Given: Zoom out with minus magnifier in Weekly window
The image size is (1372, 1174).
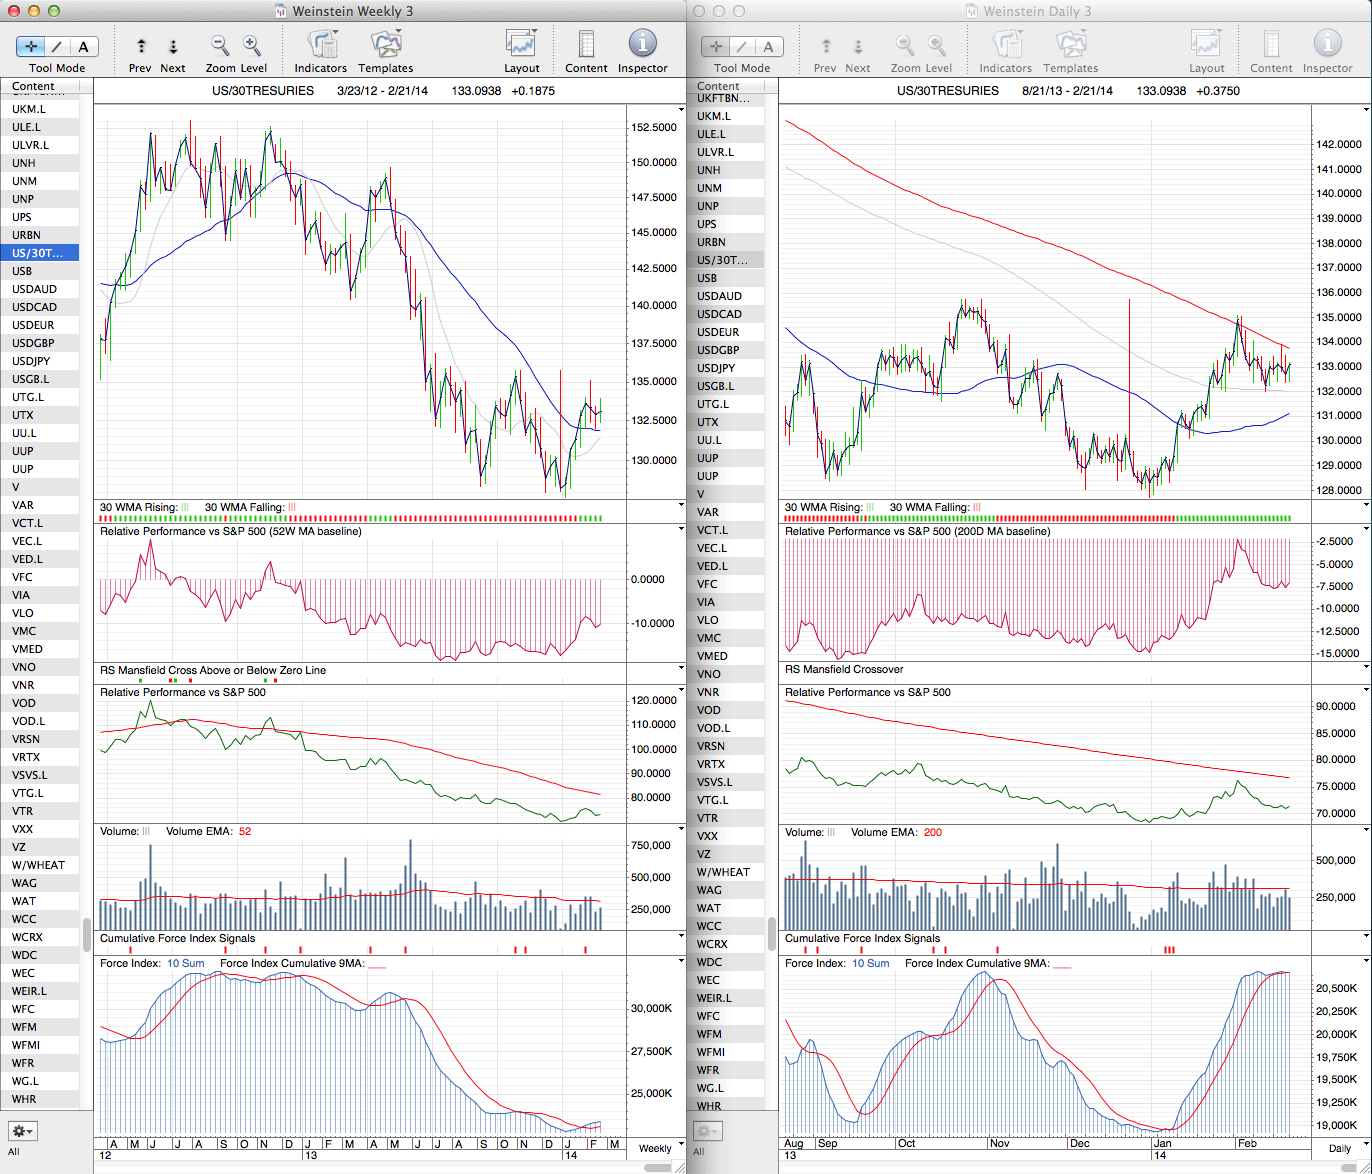Looking at the screenshot, I should pos(220,45).
